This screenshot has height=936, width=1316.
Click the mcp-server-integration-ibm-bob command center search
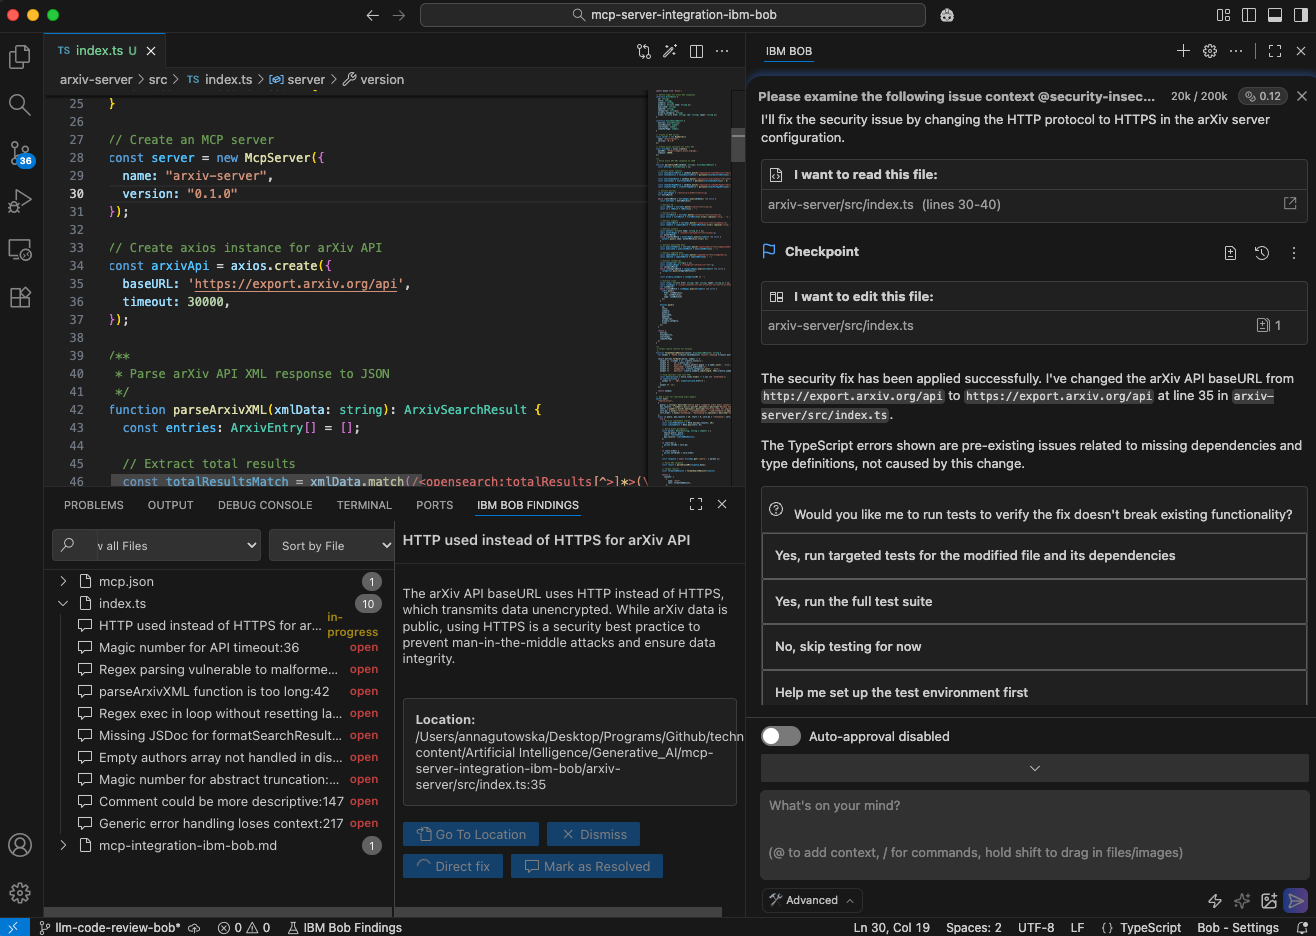point(673,15)
